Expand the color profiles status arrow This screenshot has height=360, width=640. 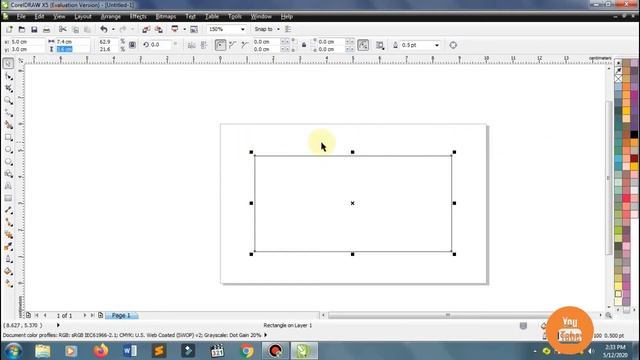click(x=266, y=335)
